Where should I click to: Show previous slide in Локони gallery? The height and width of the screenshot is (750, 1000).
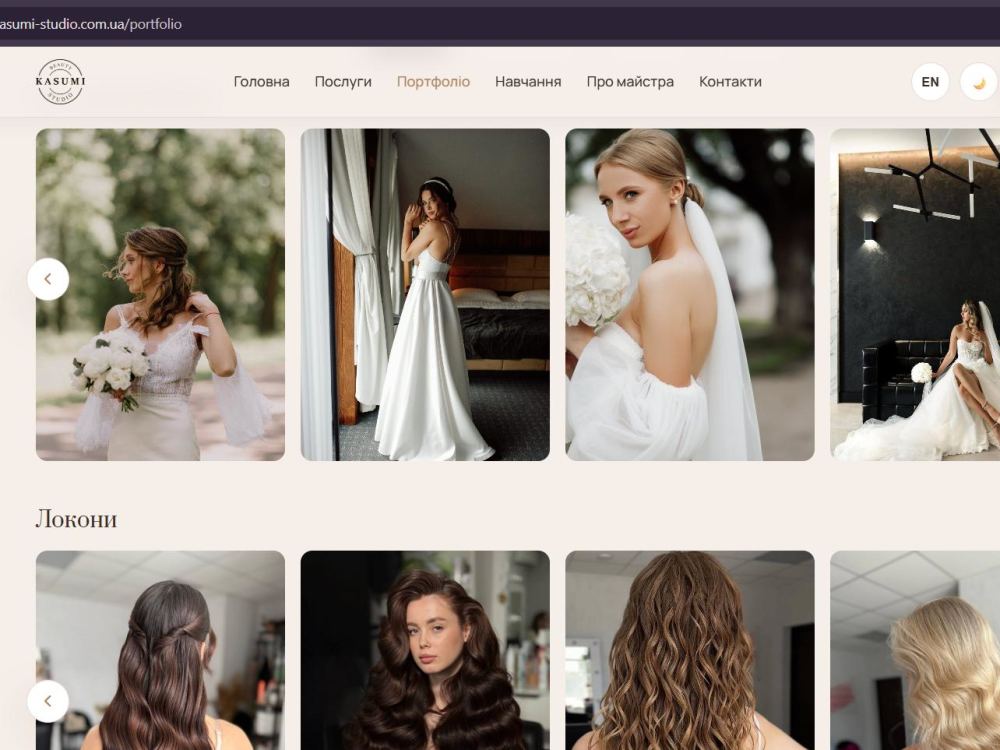point(48,701)
